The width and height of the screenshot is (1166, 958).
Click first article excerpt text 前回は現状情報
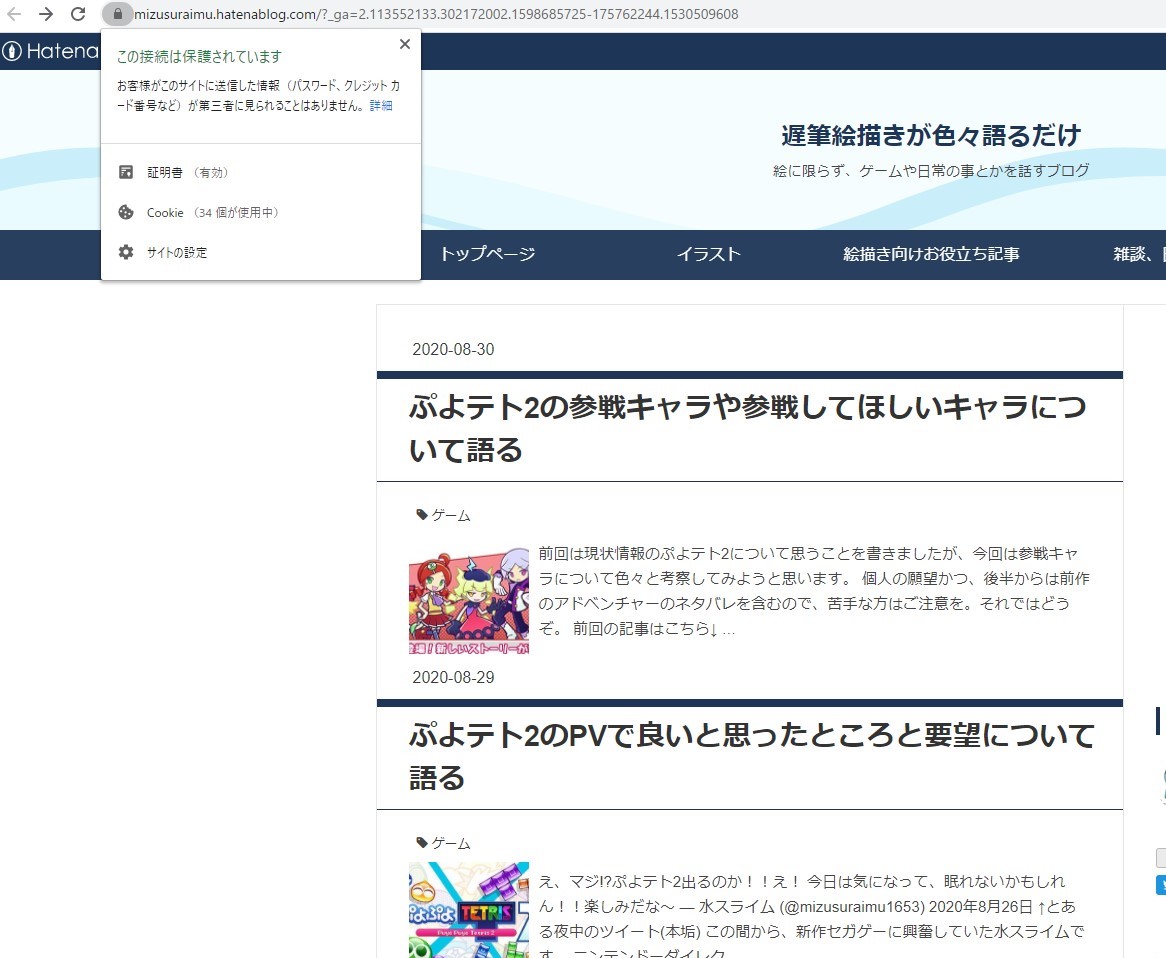814,591
